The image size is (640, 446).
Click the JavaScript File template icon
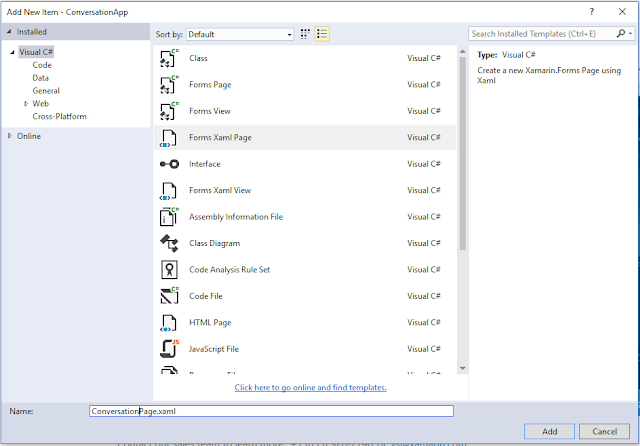(169, 349)
